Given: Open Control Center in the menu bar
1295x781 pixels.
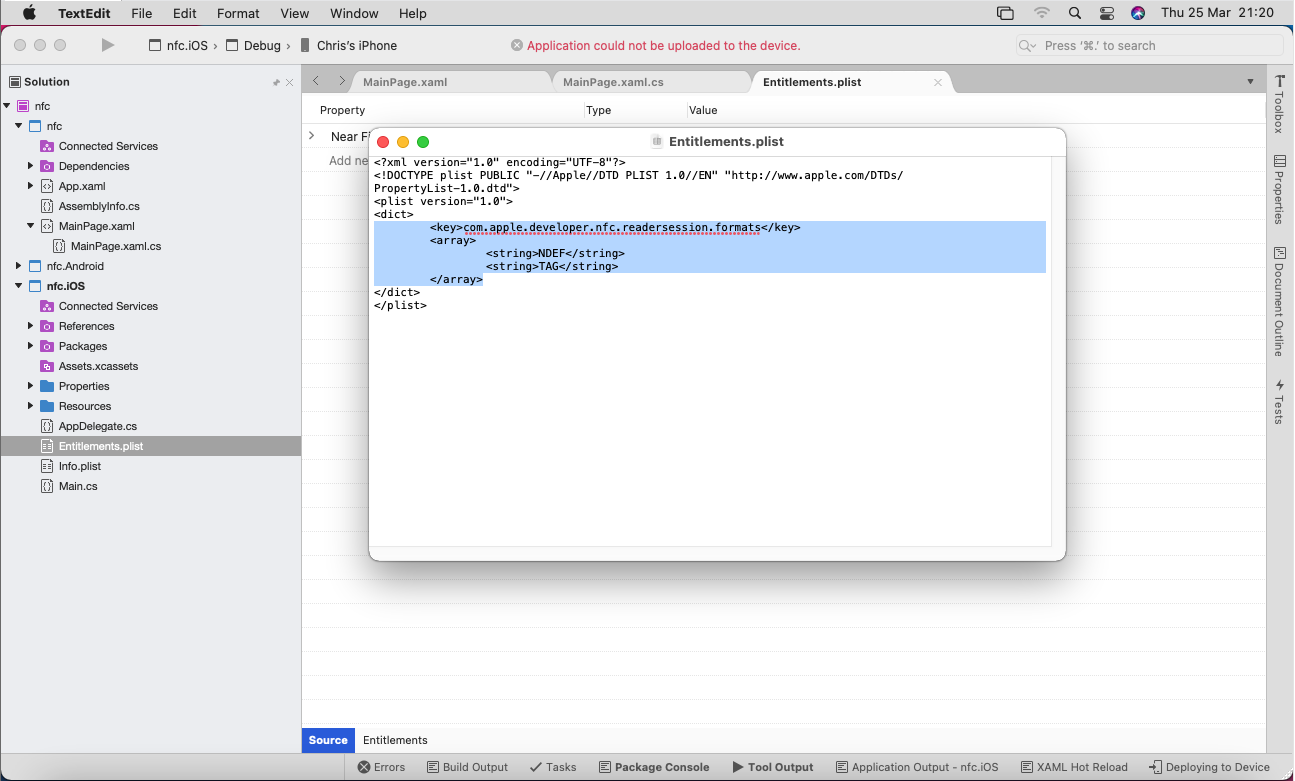Looking at the screenshot, I should click(1106, 13).
